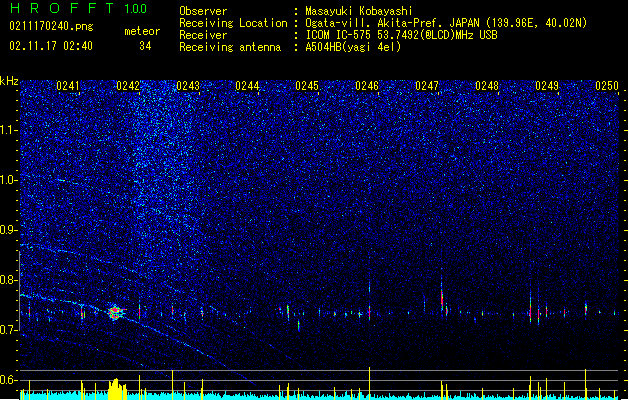Click the Ogata-vill. Akita-Pref. JAPAN location text
629x400 pixels.
(392, 23)
